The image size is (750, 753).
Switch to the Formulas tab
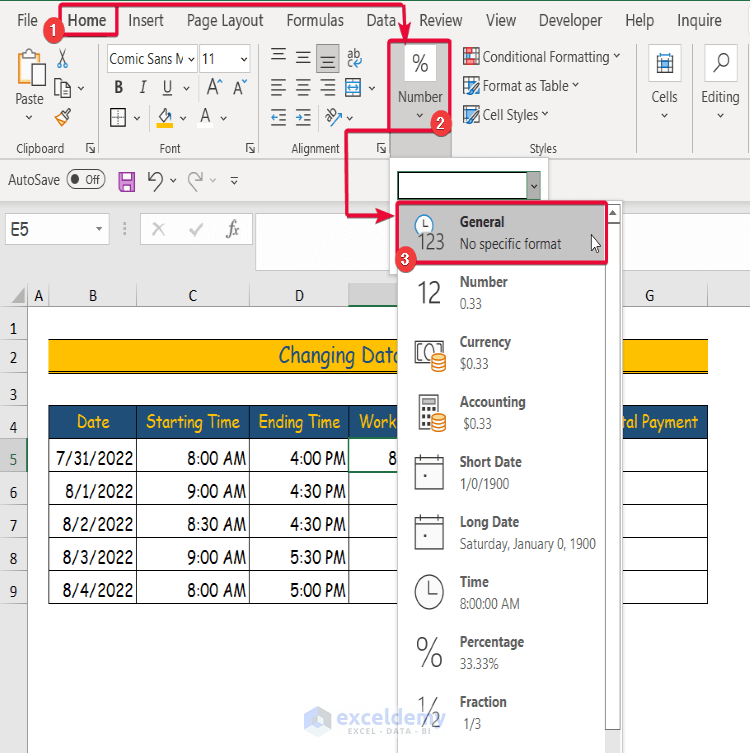click(315, 20)
